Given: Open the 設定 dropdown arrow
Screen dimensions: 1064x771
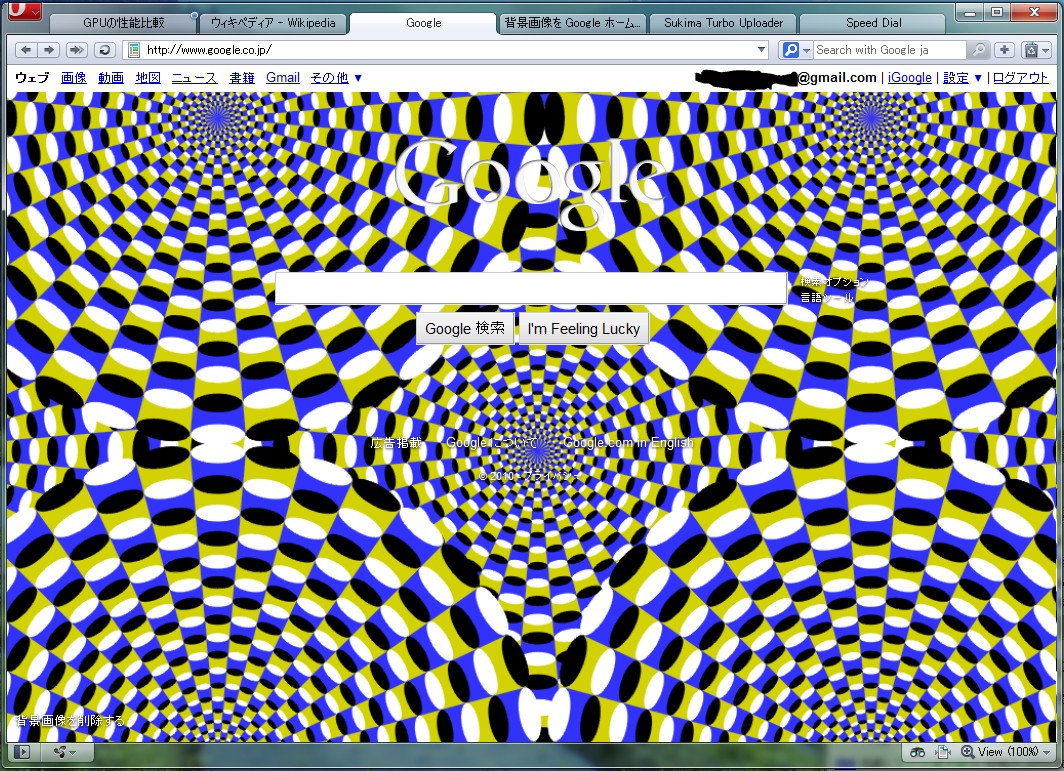Looking at the screenshot, I should 978,78.
